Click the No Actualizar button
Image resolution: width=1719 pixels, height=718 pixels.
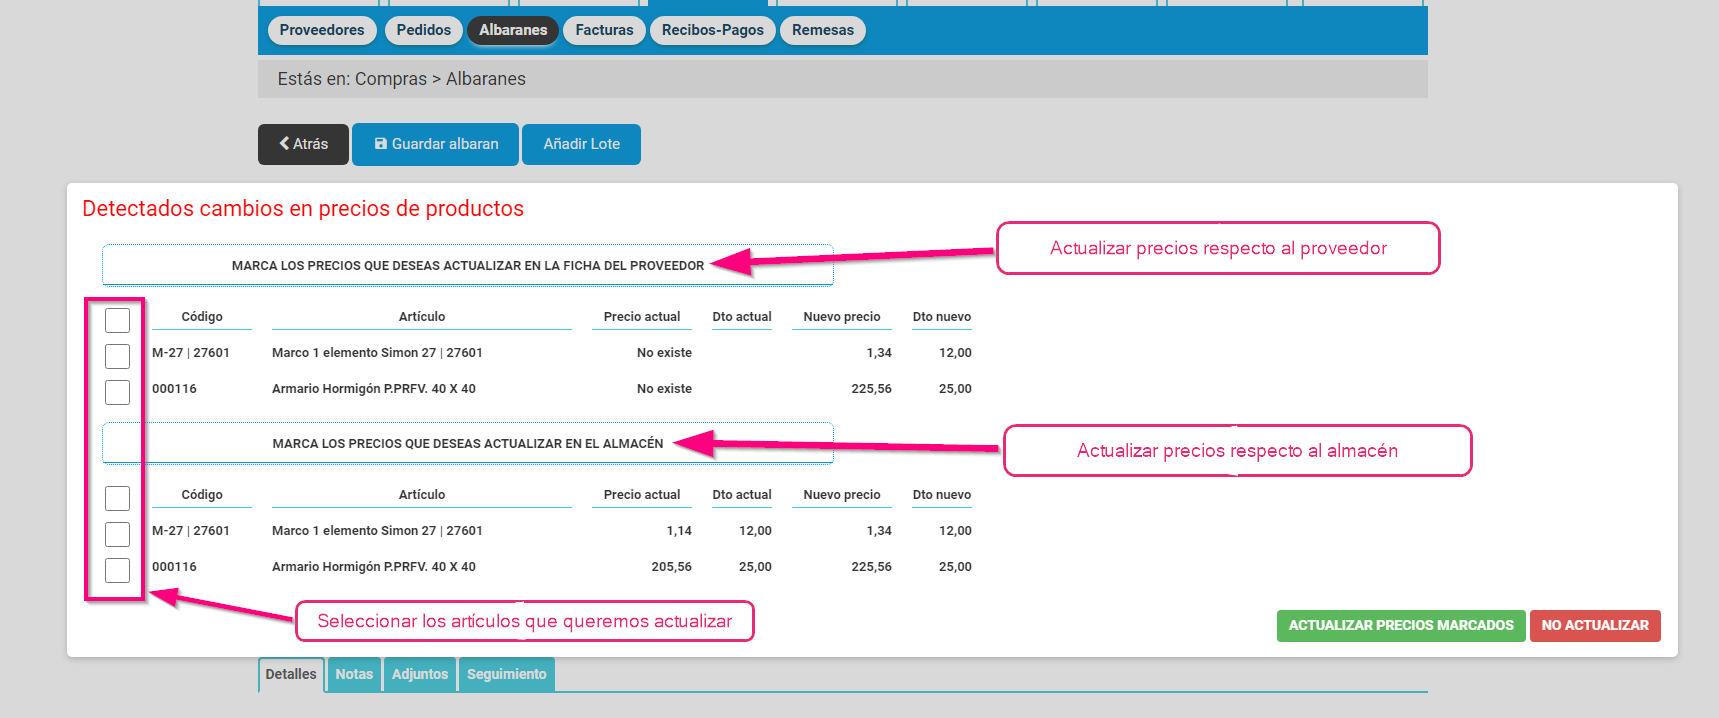coord(1595,626)
